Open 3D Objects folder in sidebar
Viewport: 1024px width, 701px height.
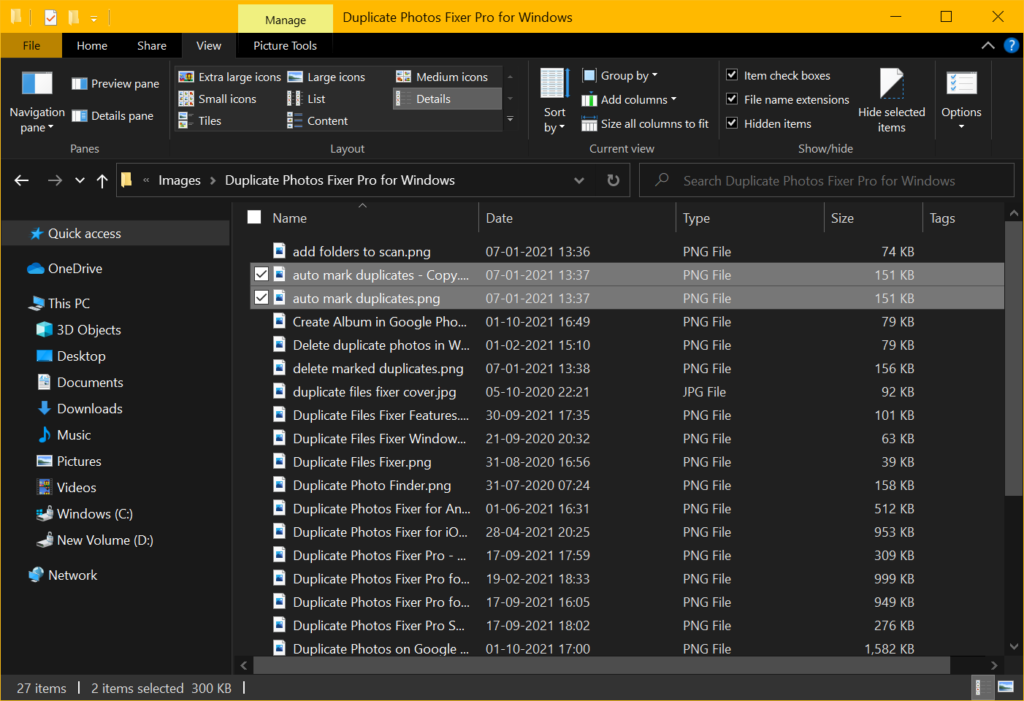click(78, 330)
